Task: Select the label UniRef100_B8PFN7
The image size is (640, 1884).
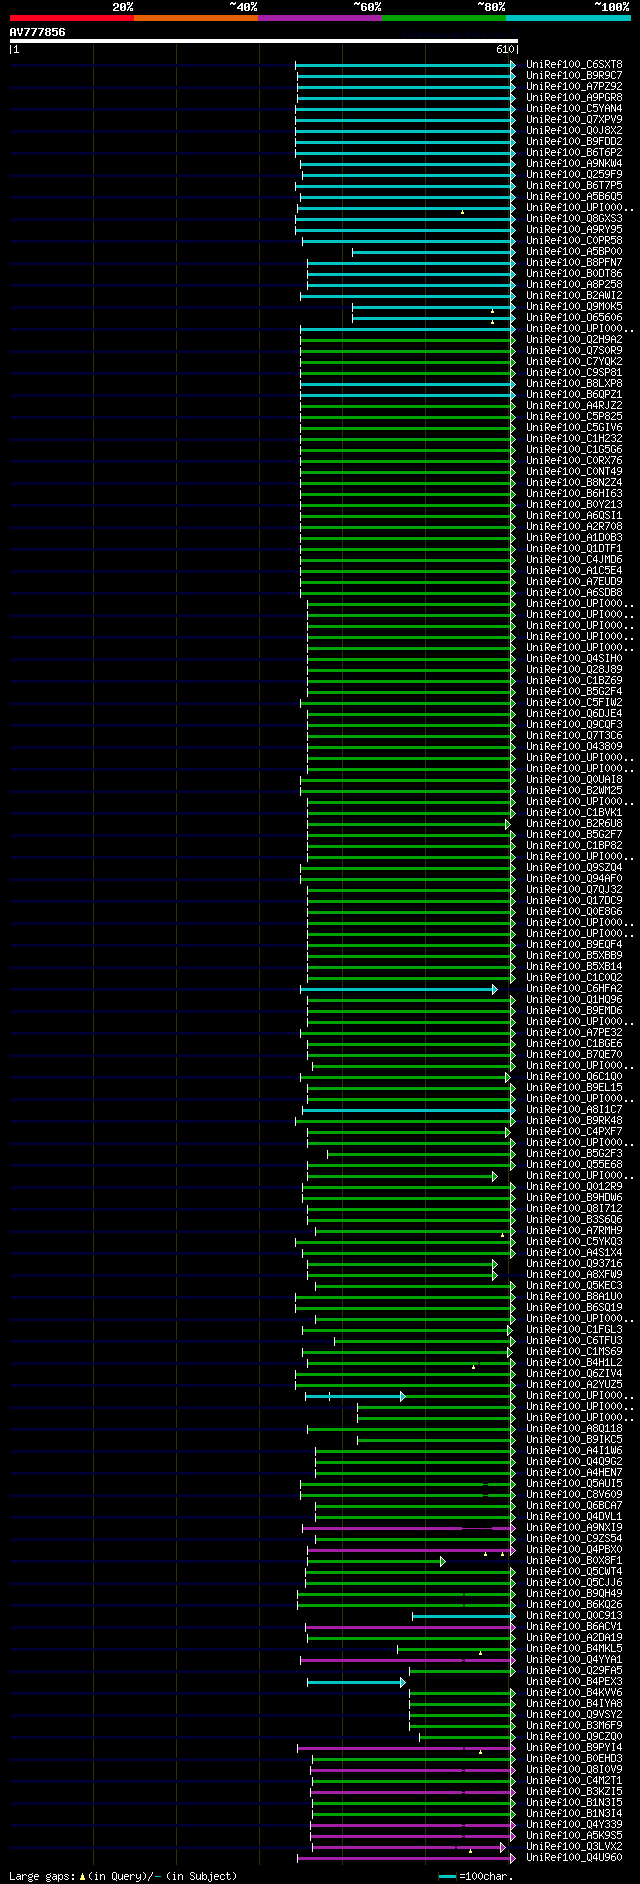Action: (x=574, y=262)
